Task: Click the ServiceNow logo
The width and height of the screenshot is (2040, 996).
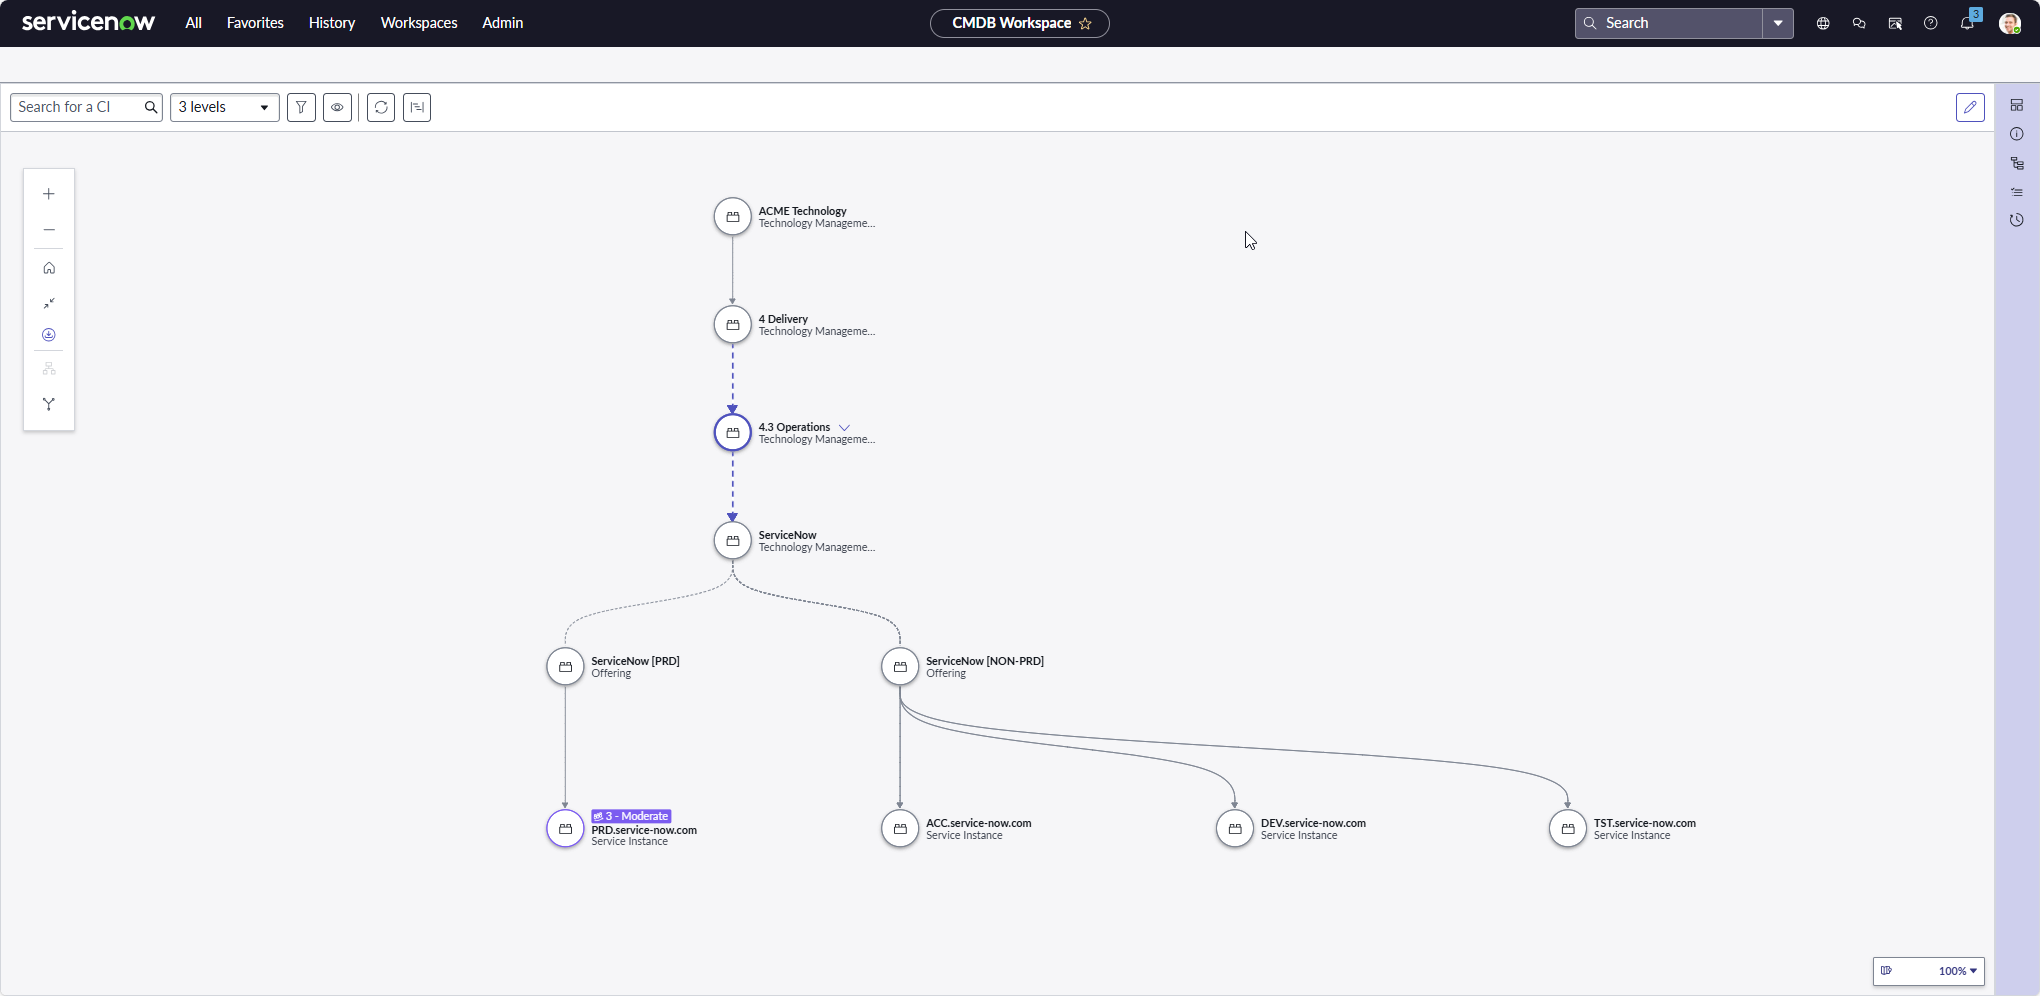Action: click(x=88, y=22)
